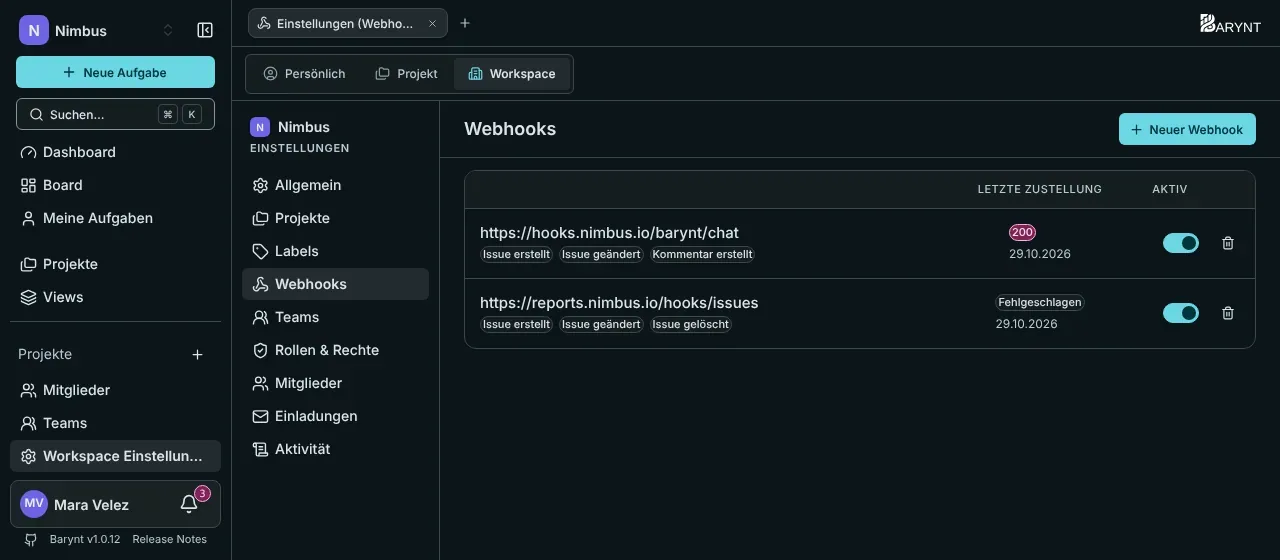Select the Workspace settings tab

click(x=512, y=74)
